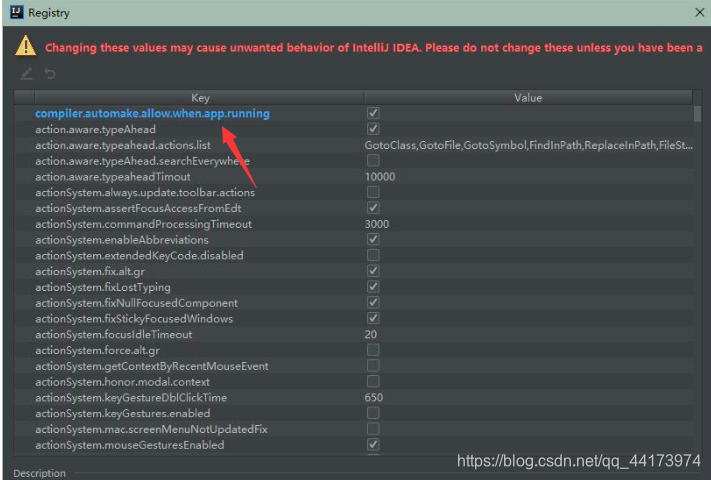Viewport: 711px width, 480px height.
Task: Select actionSystem.extendedKeyCode.disabled key
Action: click(x=139, y=255)
